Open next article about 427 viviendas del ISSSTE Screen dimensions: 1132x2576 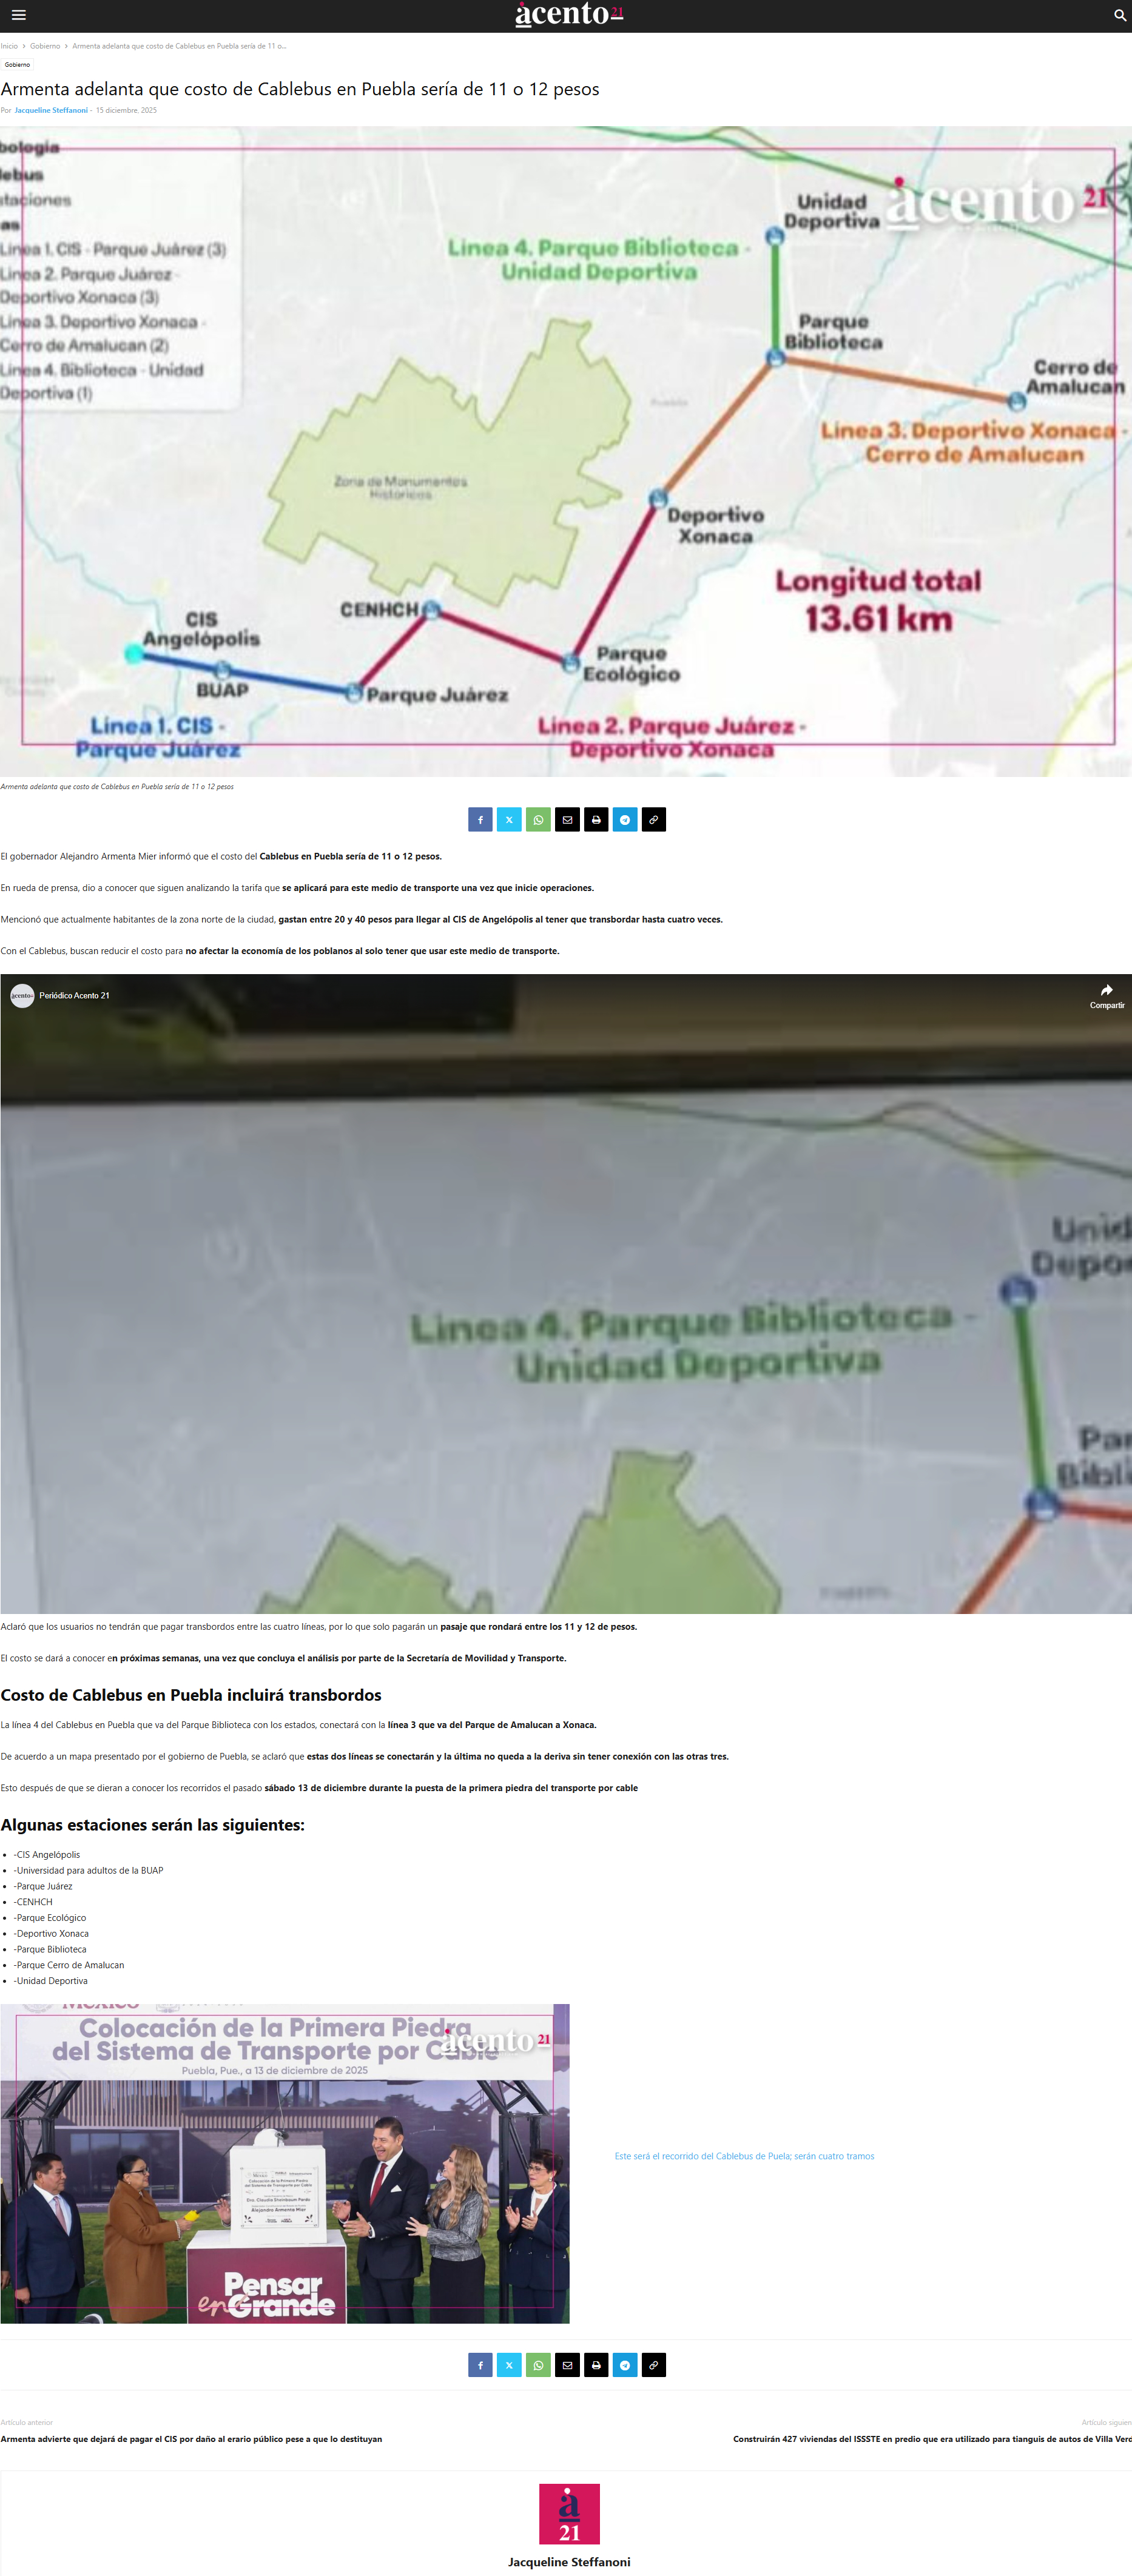coord(932,2439)
